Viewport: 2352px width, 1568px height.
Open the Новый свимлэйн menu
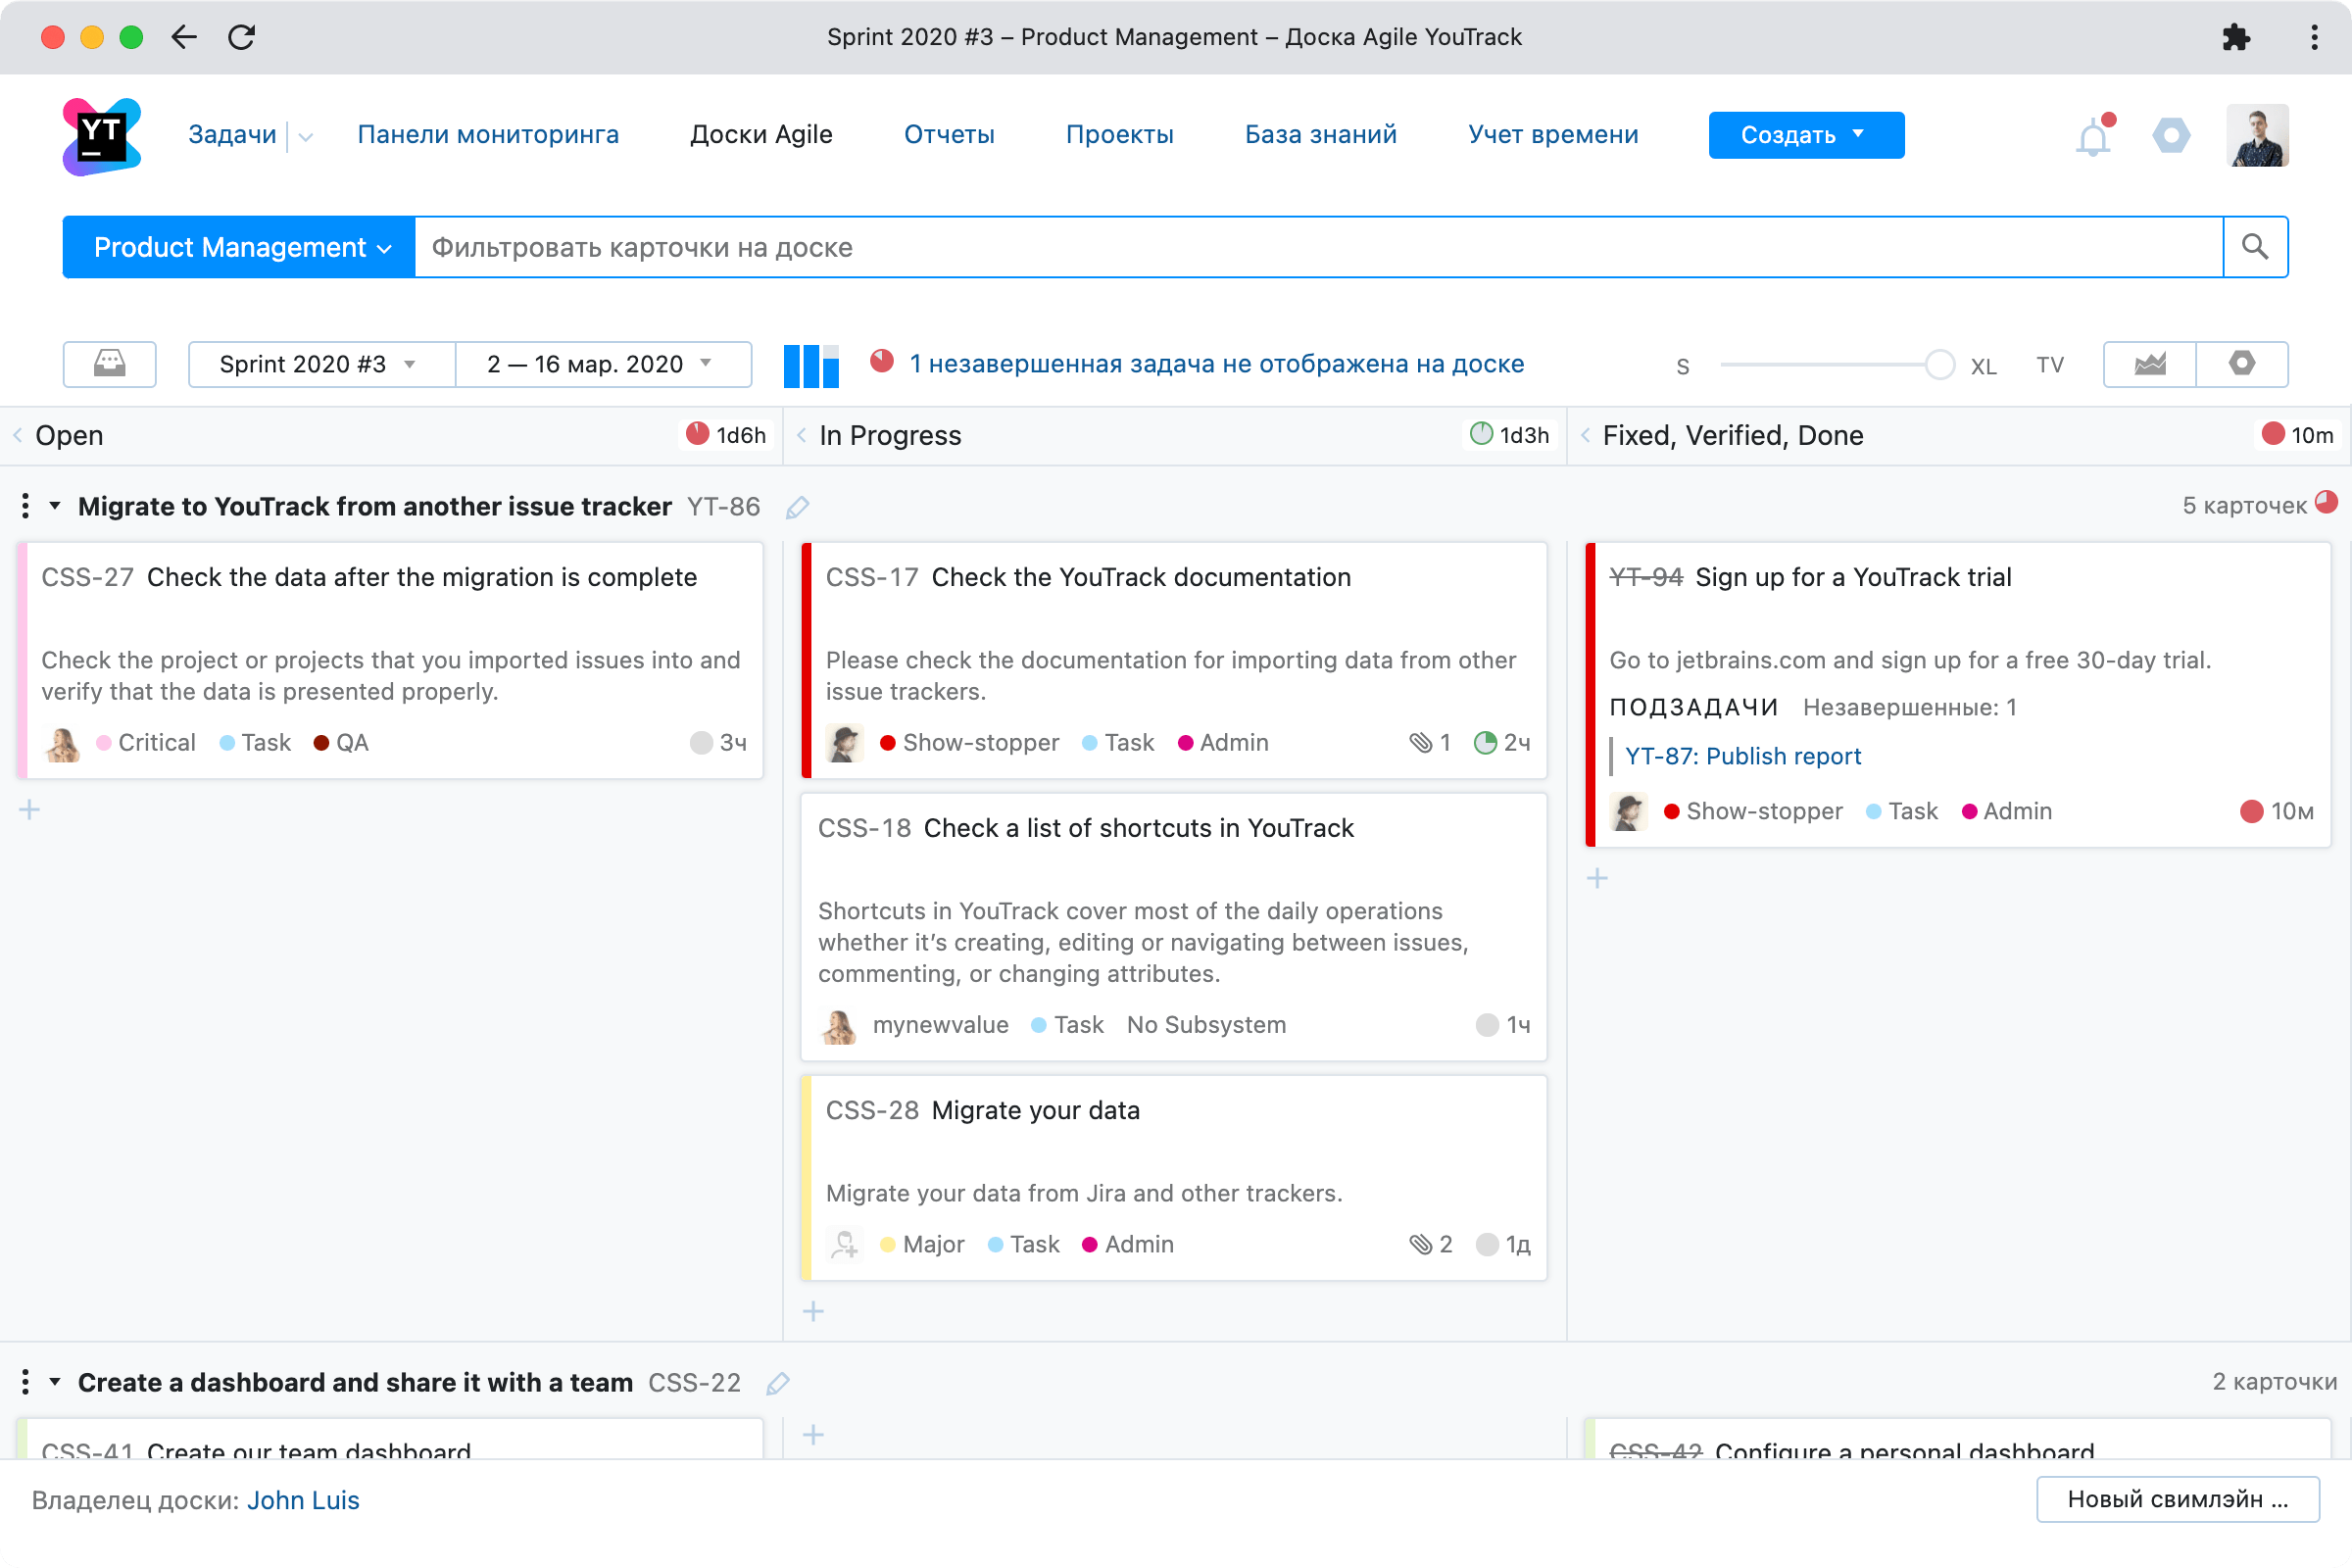coord(2178,1499)
